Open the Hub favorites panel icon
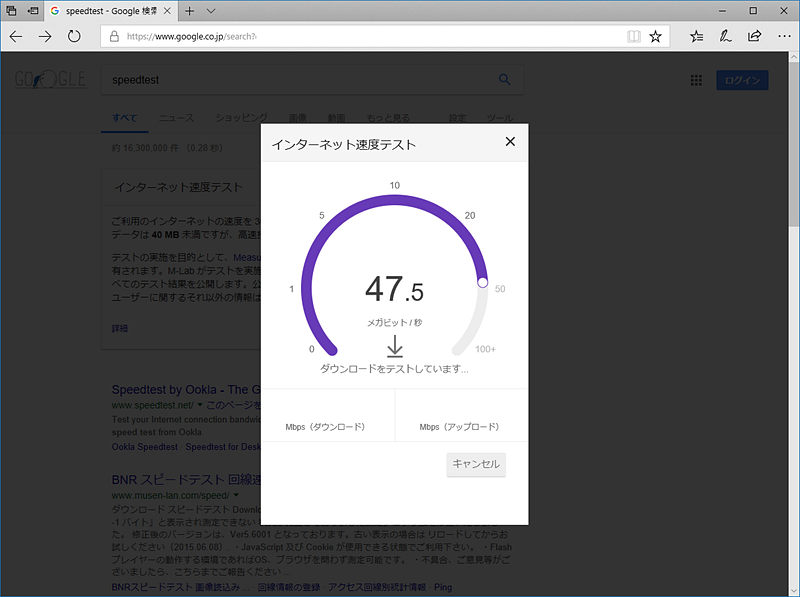 coord(697,36)
